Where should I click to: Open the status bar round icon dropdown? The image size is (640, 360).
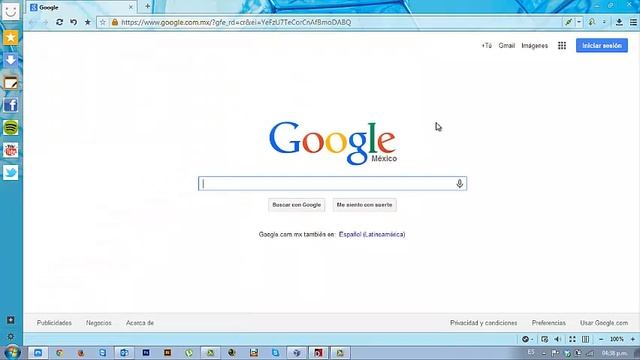(x=527, y=339)
